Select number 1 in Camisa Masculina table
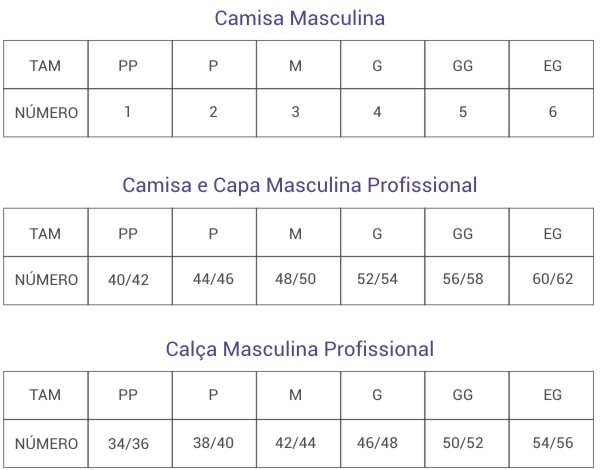 pos(128,112)
